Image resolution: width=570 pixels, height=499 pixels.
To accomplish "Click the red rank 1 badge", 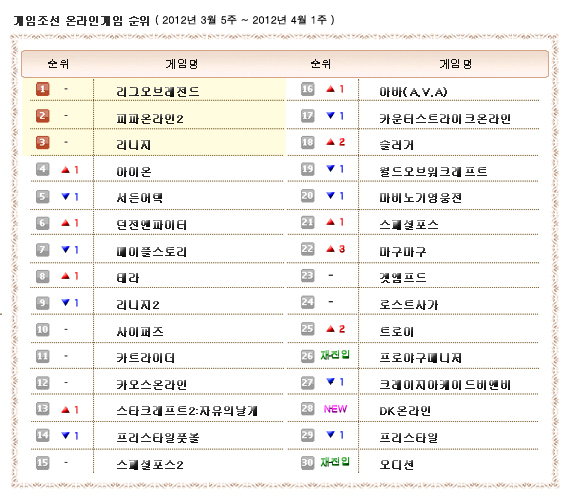I will (43, 89).
